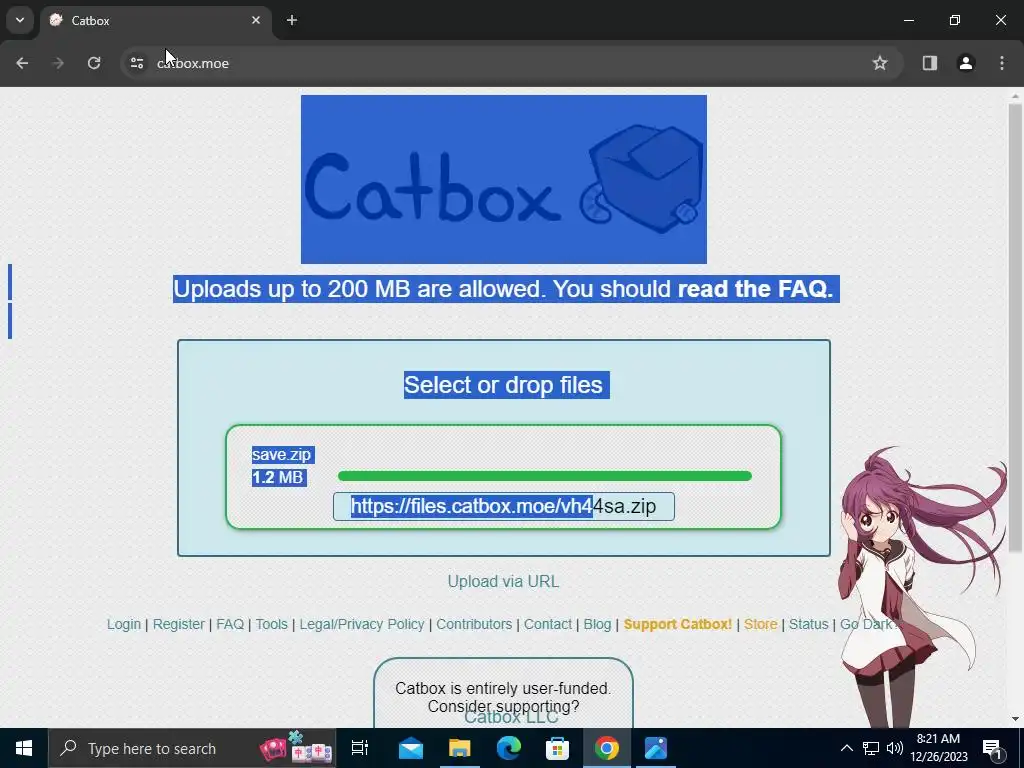Open File Explorer from taskbar
Image resolution: width=1024 pixels, height=768 pixels.
[x=460, y=748]
